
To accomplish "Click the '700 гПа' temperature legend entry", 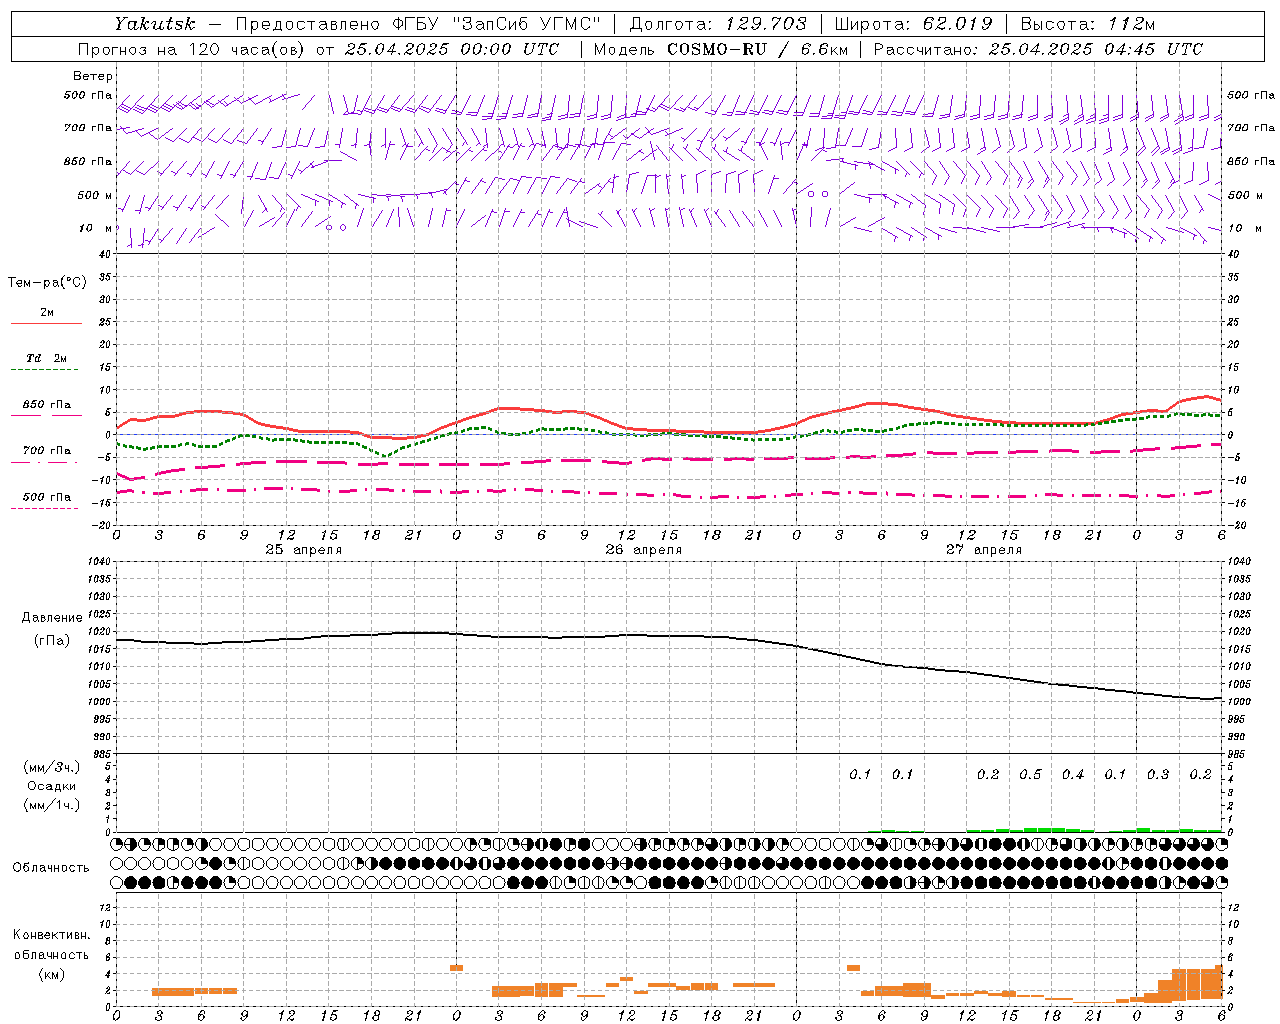I will tap(47, 450).
